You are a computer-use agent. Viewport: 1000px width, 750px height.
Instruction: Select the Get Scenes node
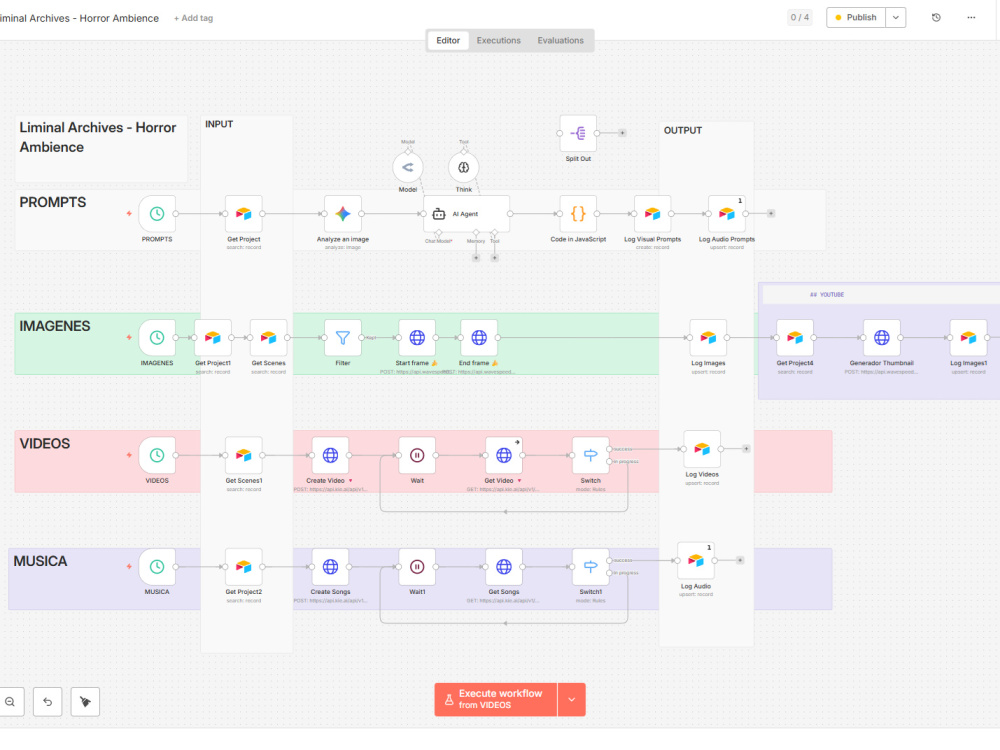click(x=268, y=337)
